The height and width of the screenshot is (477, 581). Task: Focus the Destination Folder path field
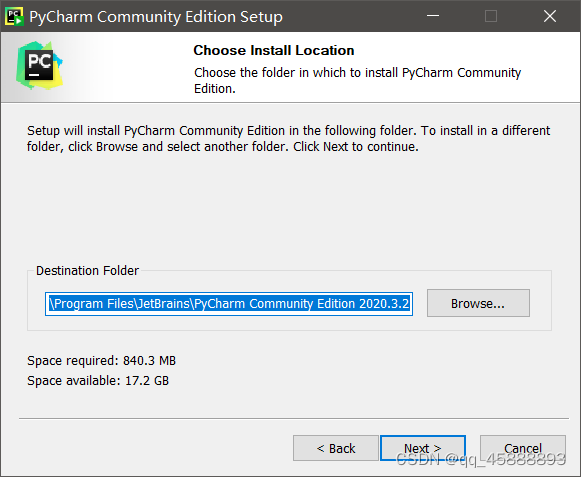tap(229, 304)
